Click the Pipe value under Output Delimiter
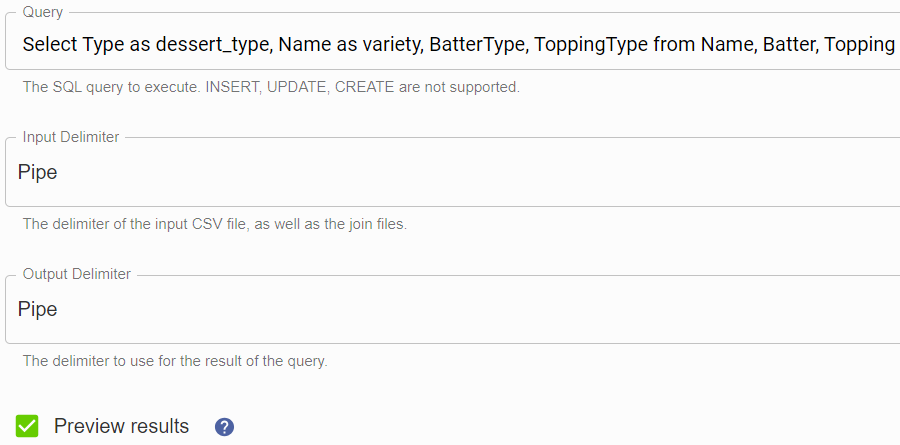This screenshot has height=445, width=900. click(x=37, y=309)
